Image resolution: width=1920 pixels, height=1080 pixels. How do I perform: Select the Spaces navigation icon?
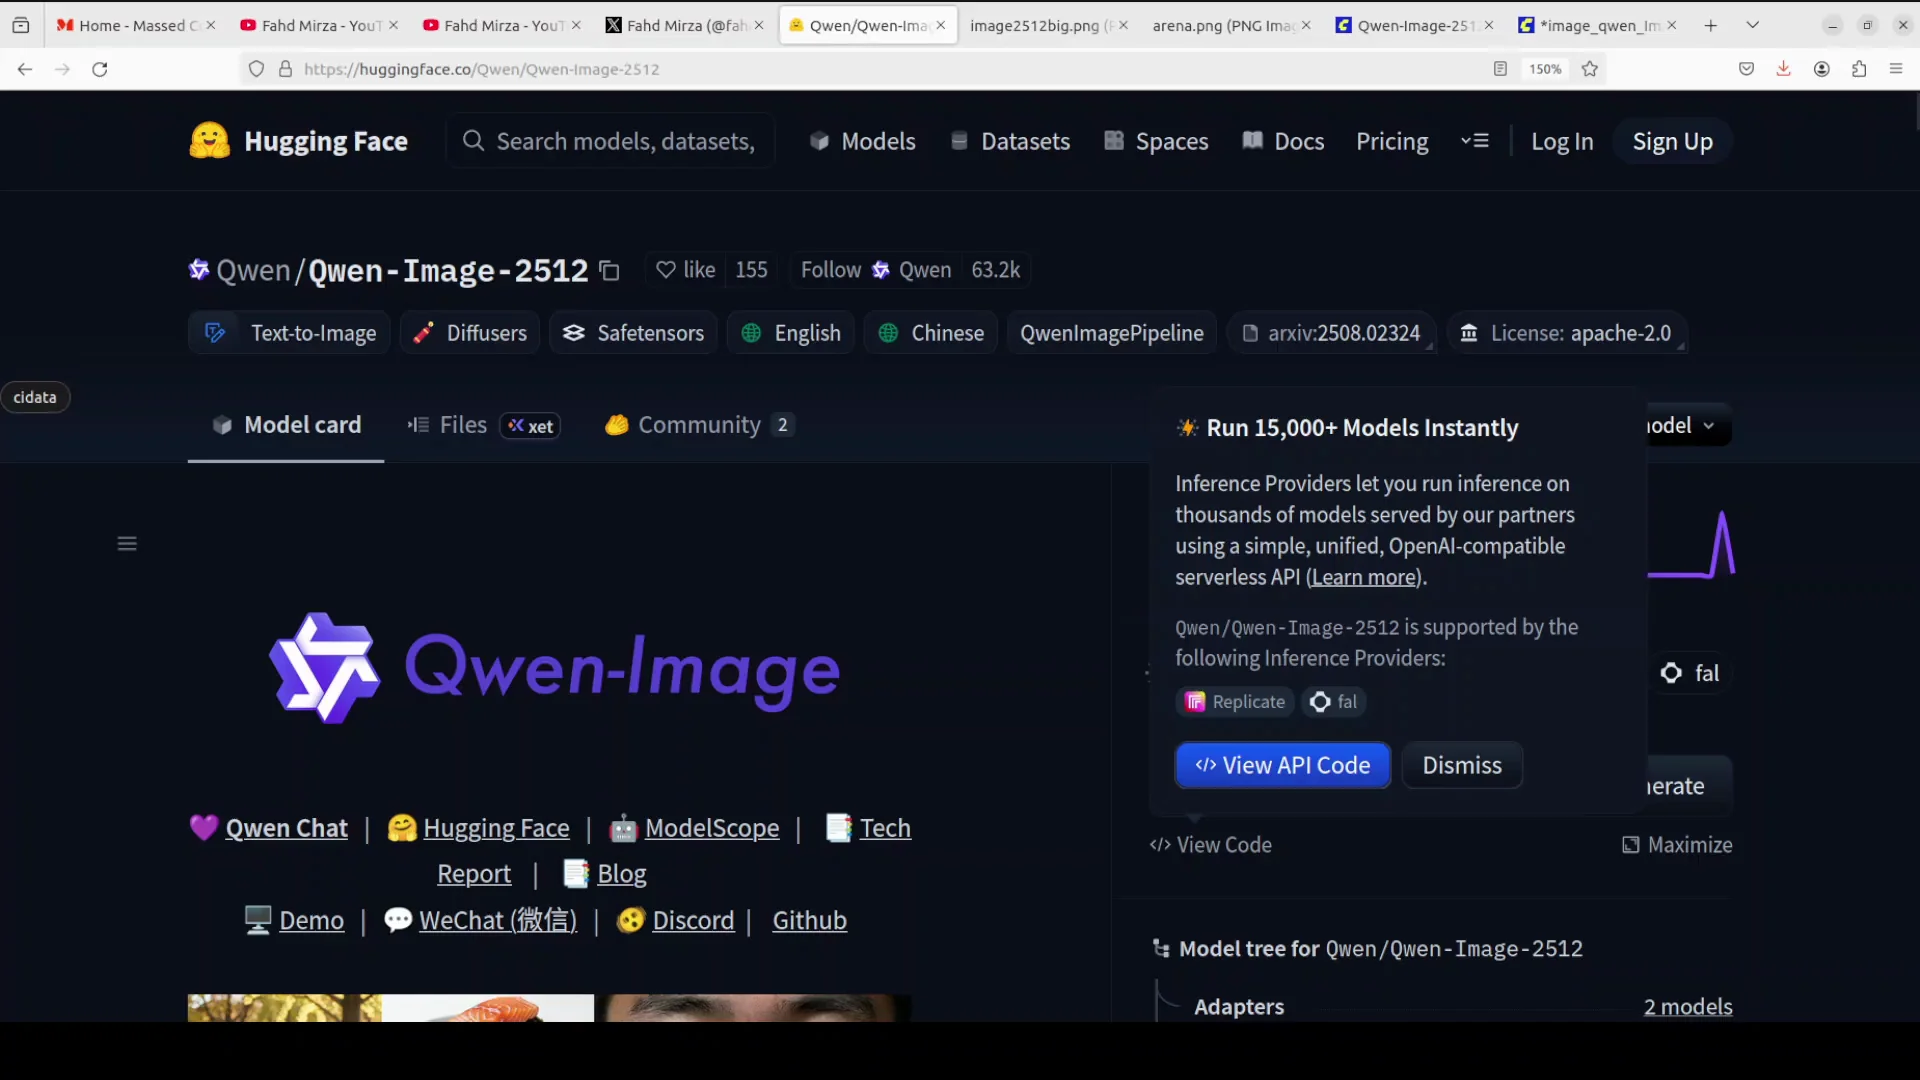pyautogui.click(x=1114, y=141)
